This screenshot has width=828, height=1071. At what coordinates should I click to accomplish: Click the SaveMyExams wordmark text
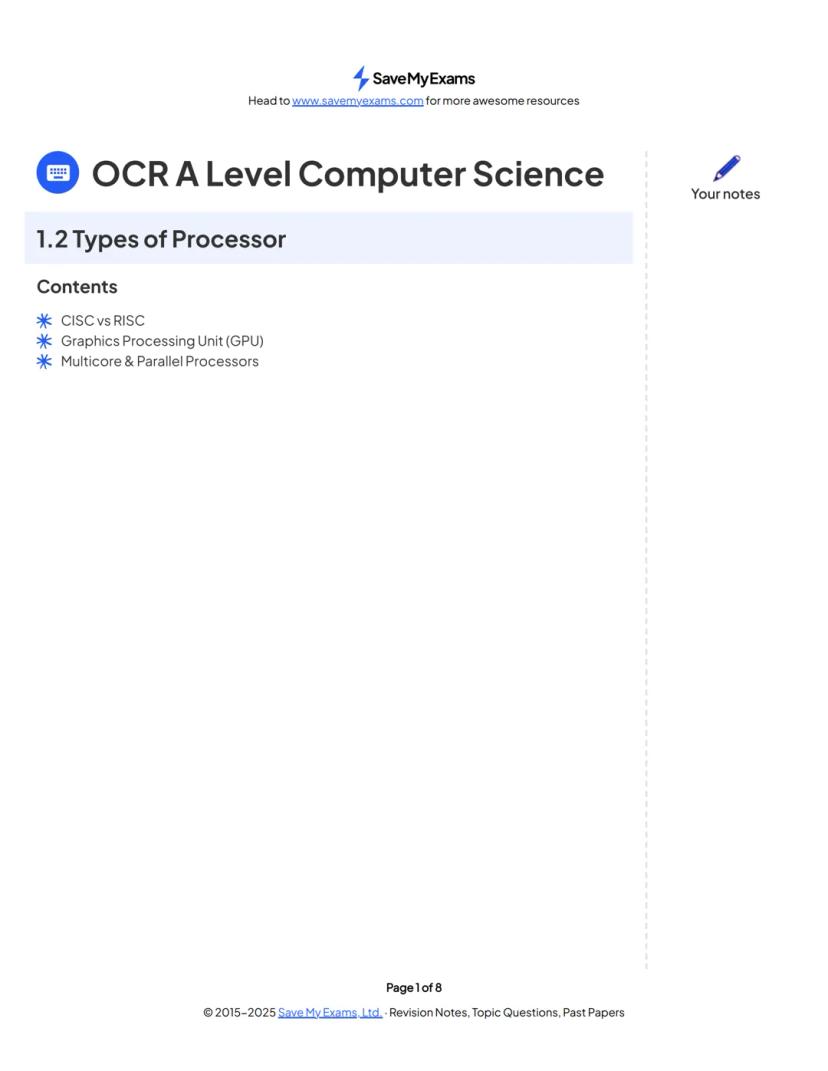coord(423,79)
